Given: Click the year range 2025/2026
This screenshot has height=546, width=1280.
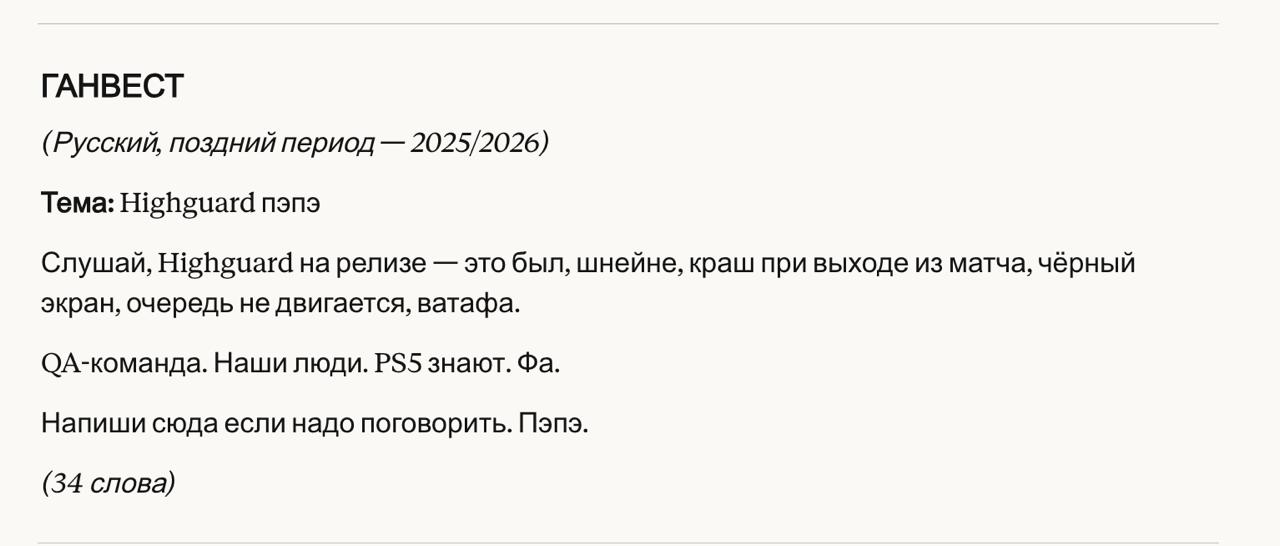Looking at the screenshot, I should point(476,143).
